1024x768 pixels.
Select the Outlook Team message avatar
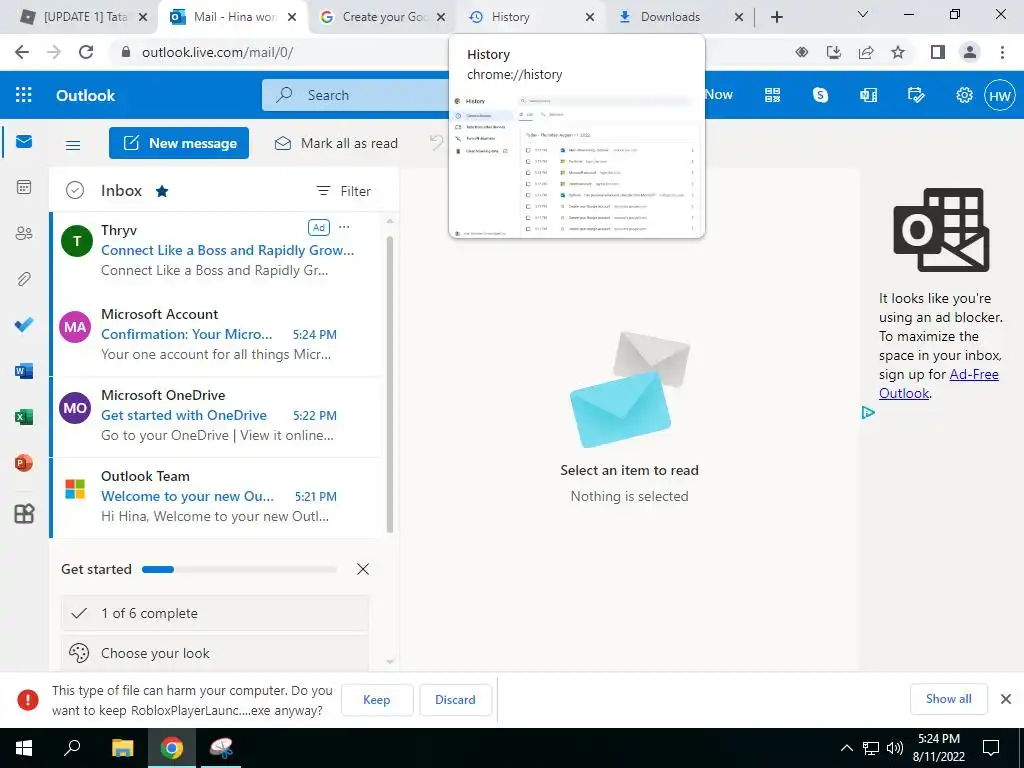pyautogui.click(x=75, y=489)
